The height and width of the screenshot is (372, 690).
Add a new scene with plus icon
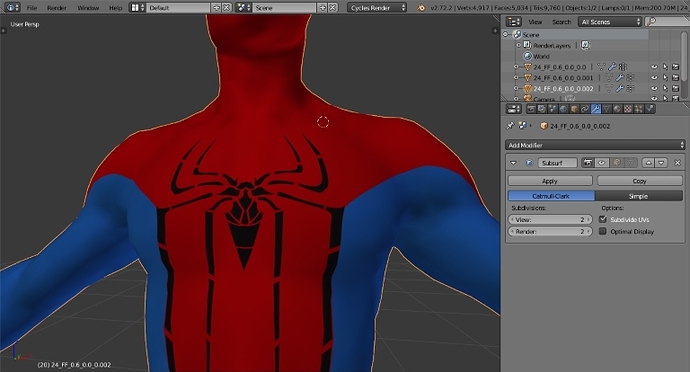pos(323,7)
